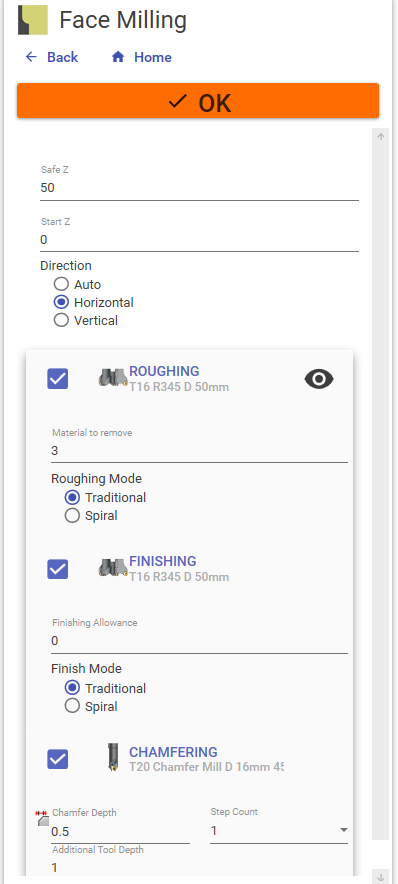This screenshot has height=884, width=398.
Task: Click the roughing face mill tool icon
Action: click(x=113, y=377)
